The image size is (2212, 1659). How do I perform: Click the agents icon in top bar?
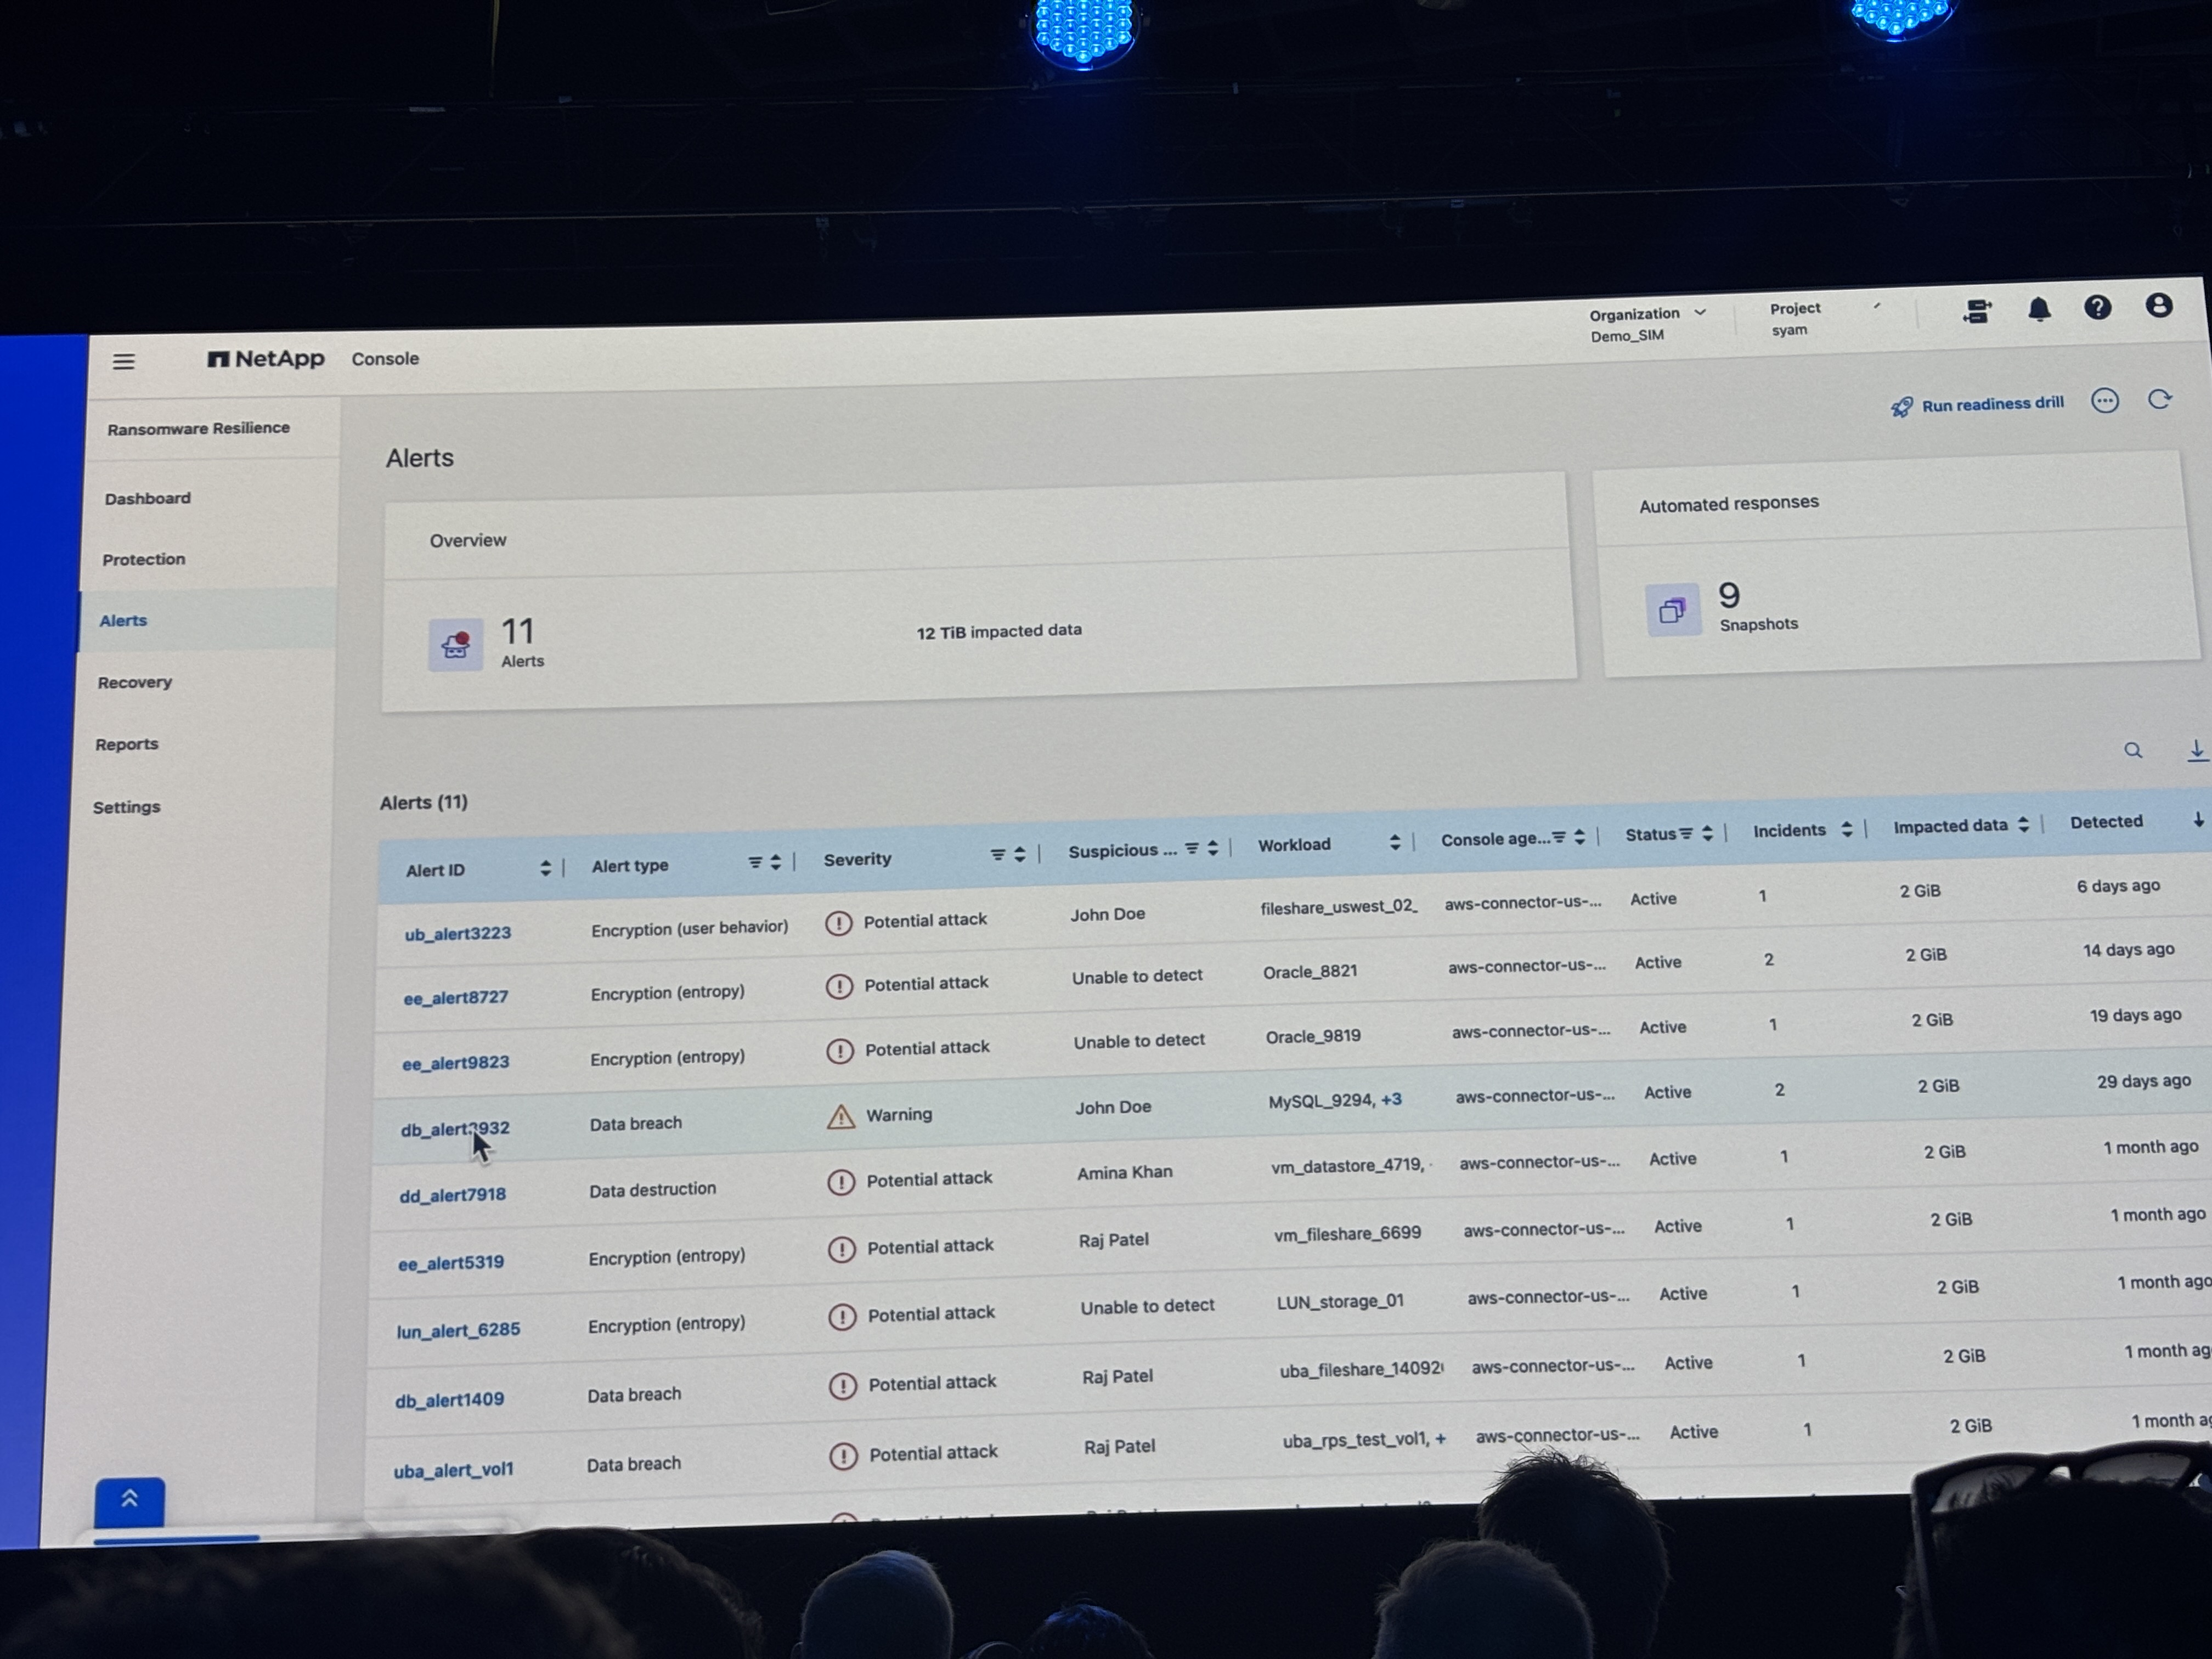(1976, 311)
